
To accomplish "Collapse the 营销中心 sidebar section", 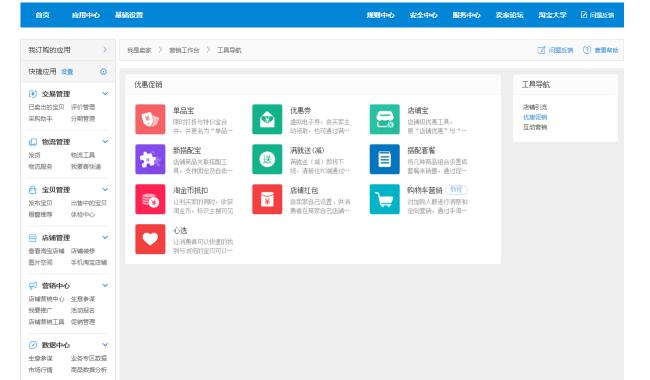I will [x=105, y=285].
